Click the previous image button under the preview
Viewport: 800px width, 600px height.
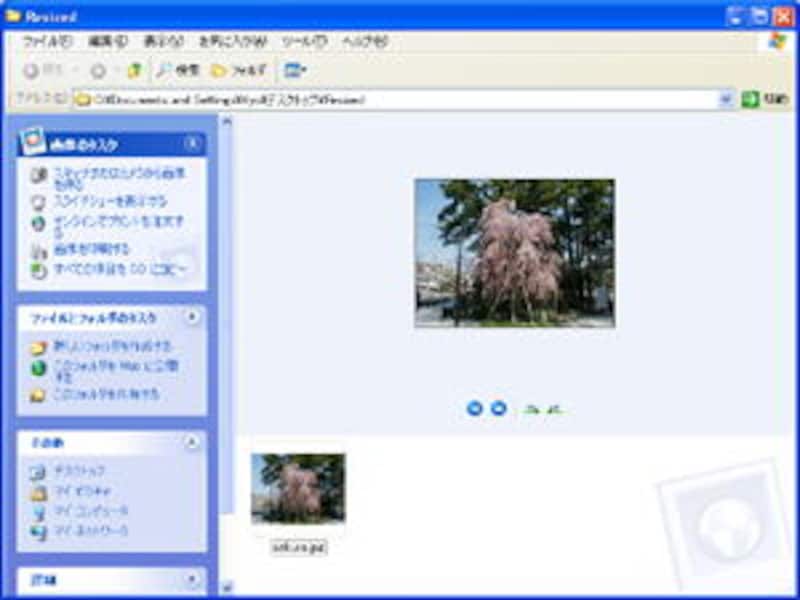click(x=475, y=408)
